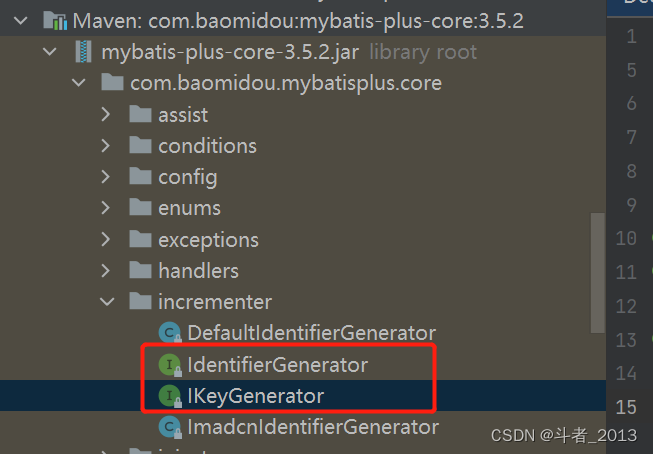Screen dimensions: 653x454
Task: Click the ImadcnIdentifierGenerator class icon
Action: click(170, 427)
